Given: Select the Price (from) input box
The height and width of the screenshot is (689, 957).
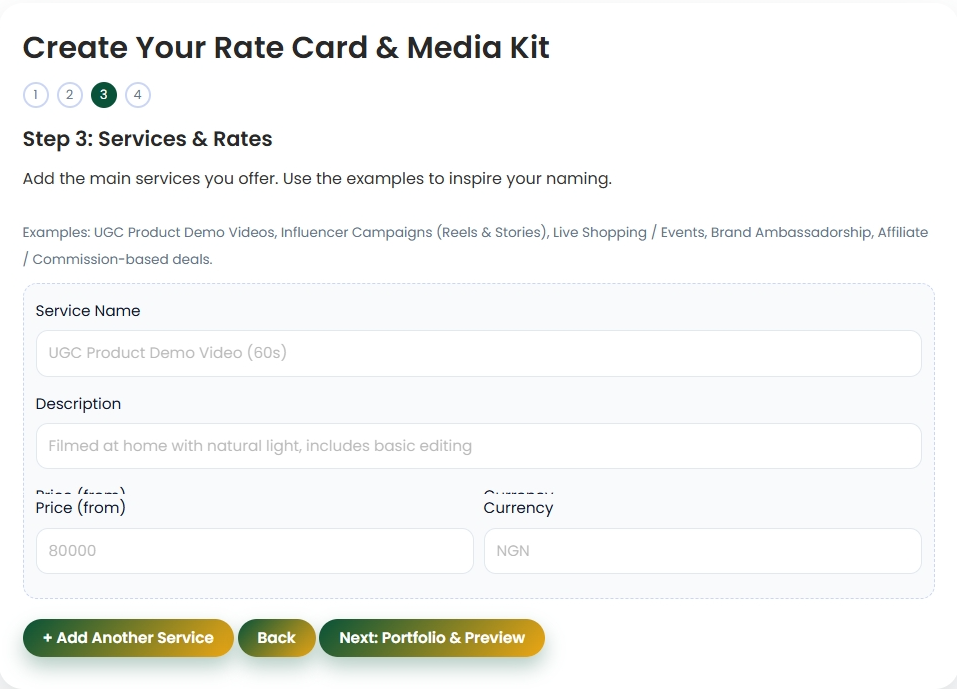Looking at the screenshot, I should 254,551.
